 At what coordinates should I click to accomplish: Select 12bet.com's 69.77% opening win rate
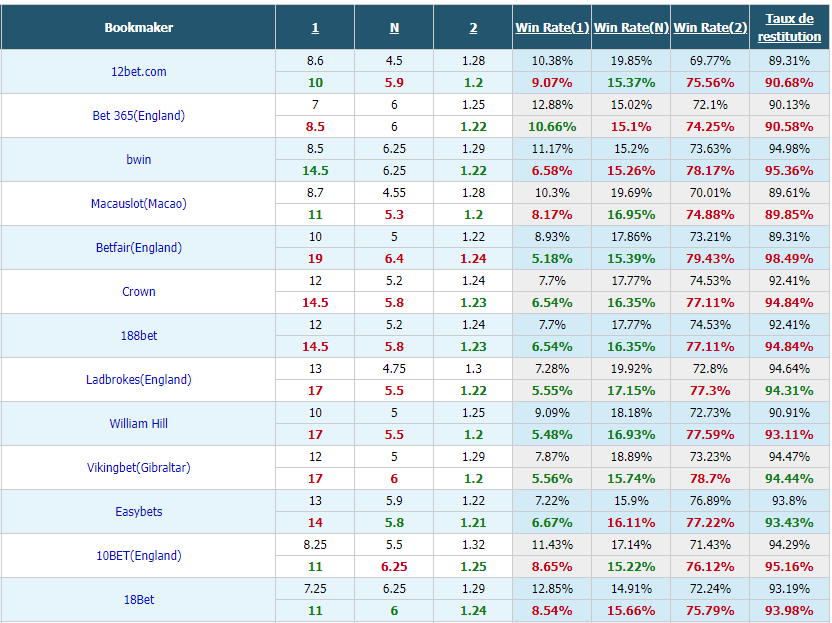(x=710, y=60)
